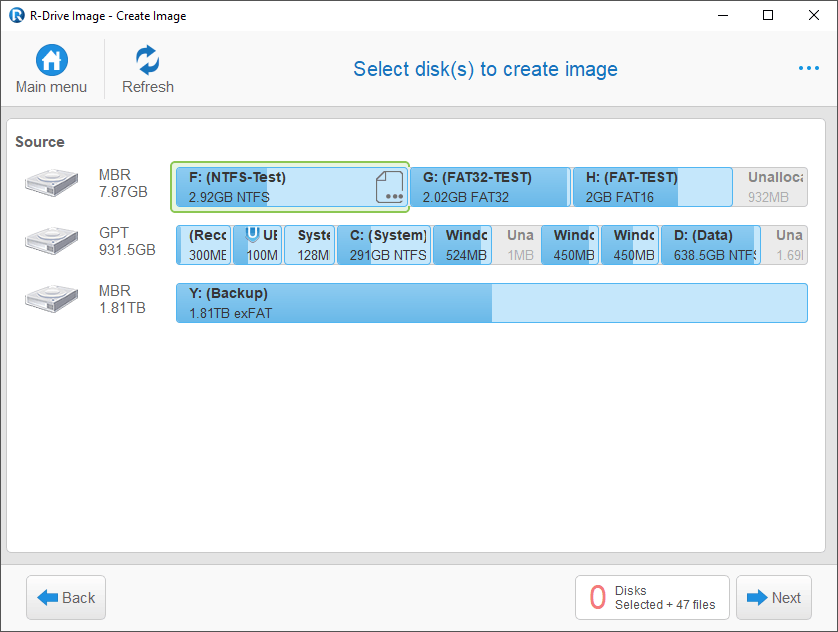The height and width of the screenshot is (632, 838).
Task: Select the 7.87GB MBR disk icon
Action: 51,183
